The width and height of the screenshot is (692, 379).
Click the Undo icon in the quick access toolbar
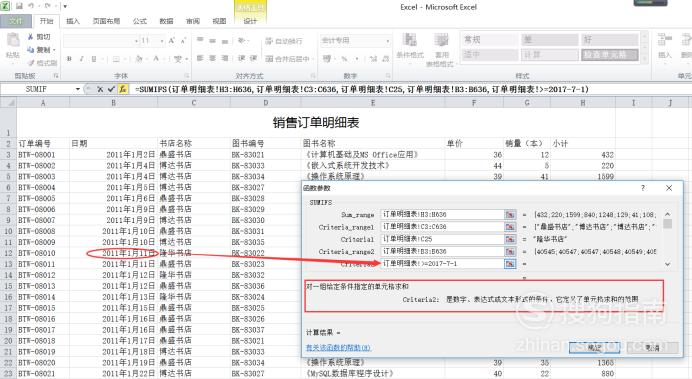31,6
